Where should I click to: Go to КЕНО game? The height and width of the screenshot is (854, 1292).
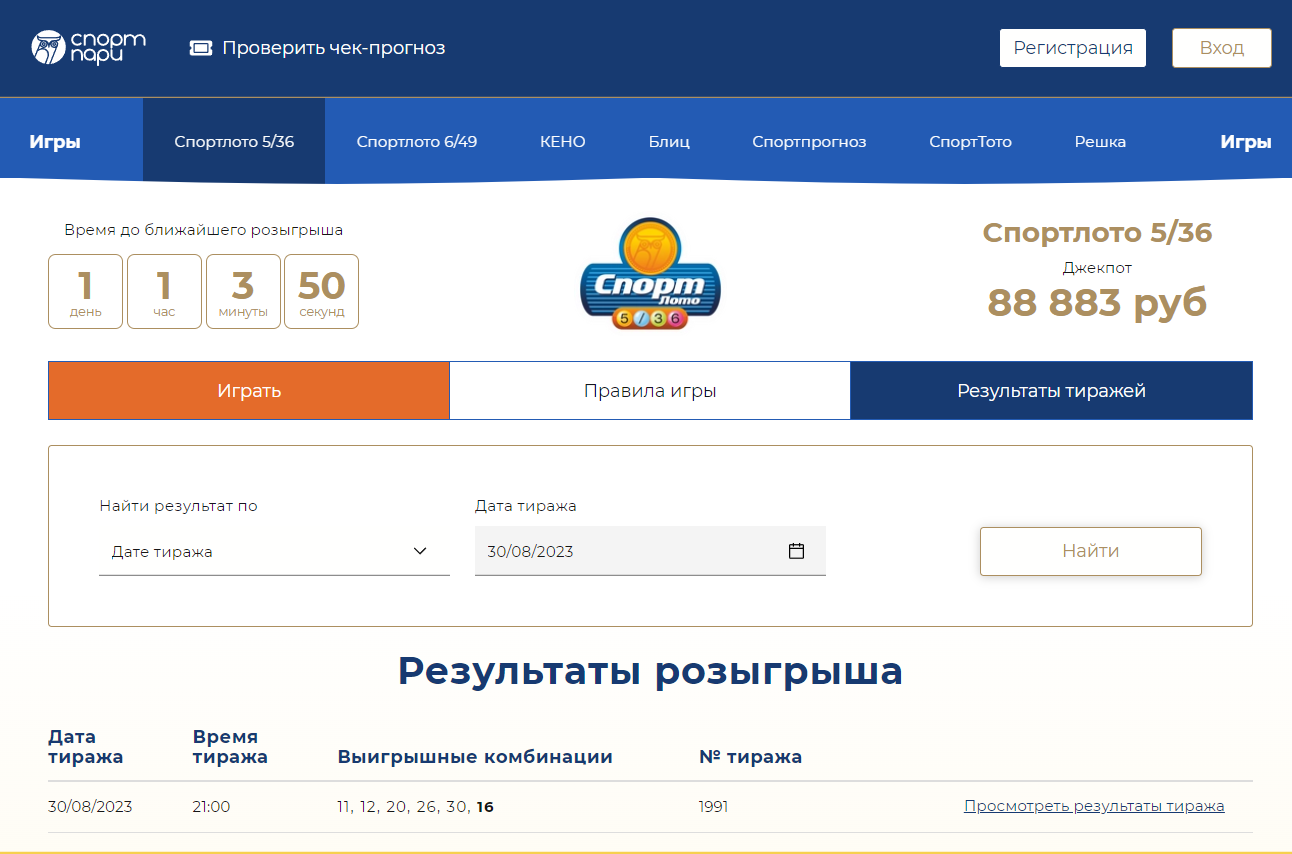pyautogui.click(x=563, y=142)
